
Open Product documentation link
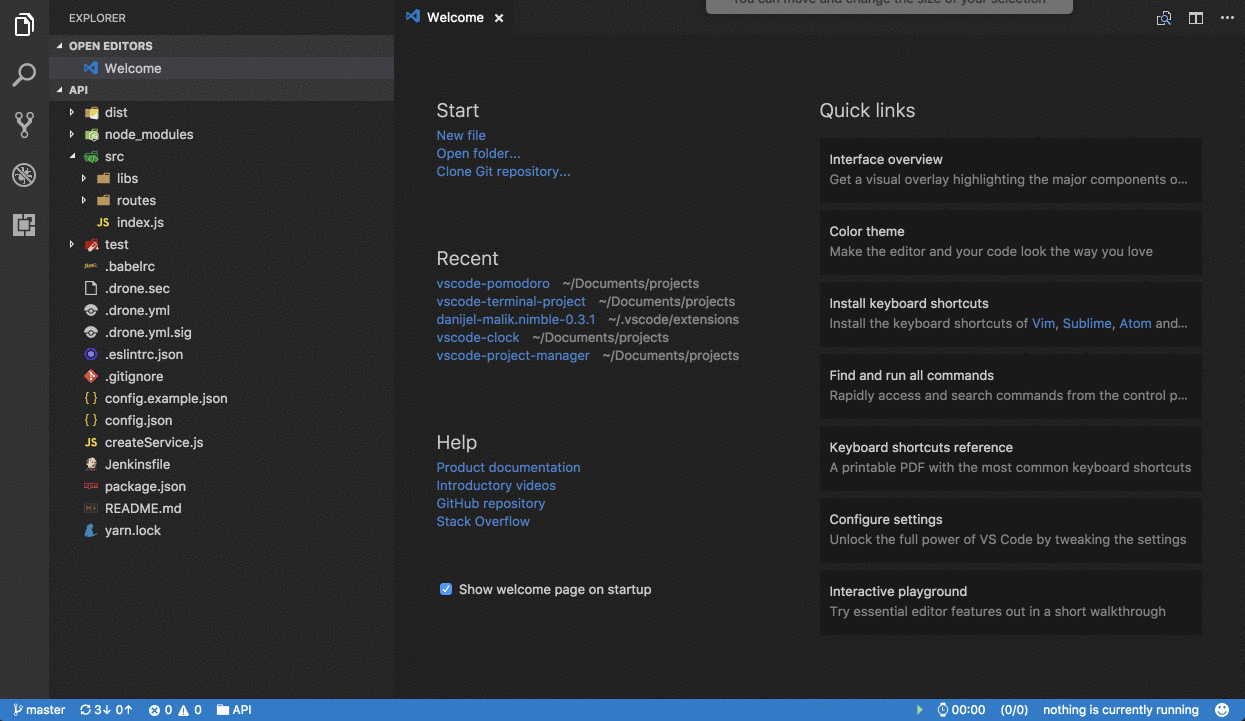[x=508, y=467]
